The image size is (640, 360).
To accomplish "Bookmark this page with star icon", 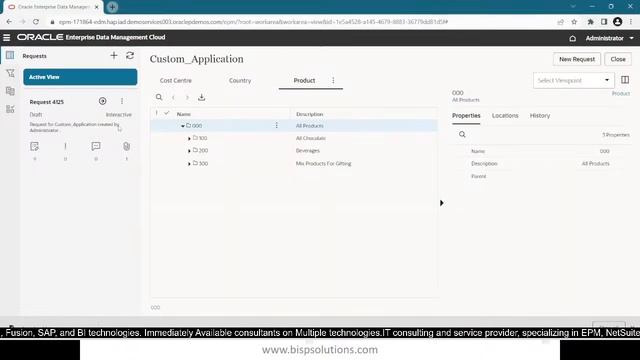I will click(x=574, y=22).
